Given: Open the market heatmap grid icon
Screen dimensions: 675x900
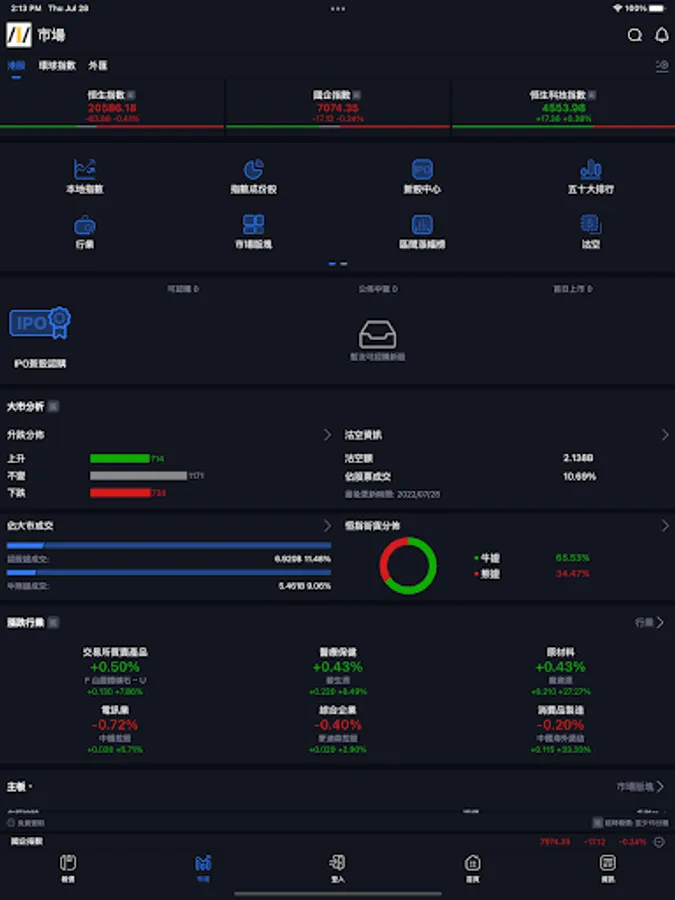Looking at the screenshot, I should pyautogui.click(x=254, y=224).
